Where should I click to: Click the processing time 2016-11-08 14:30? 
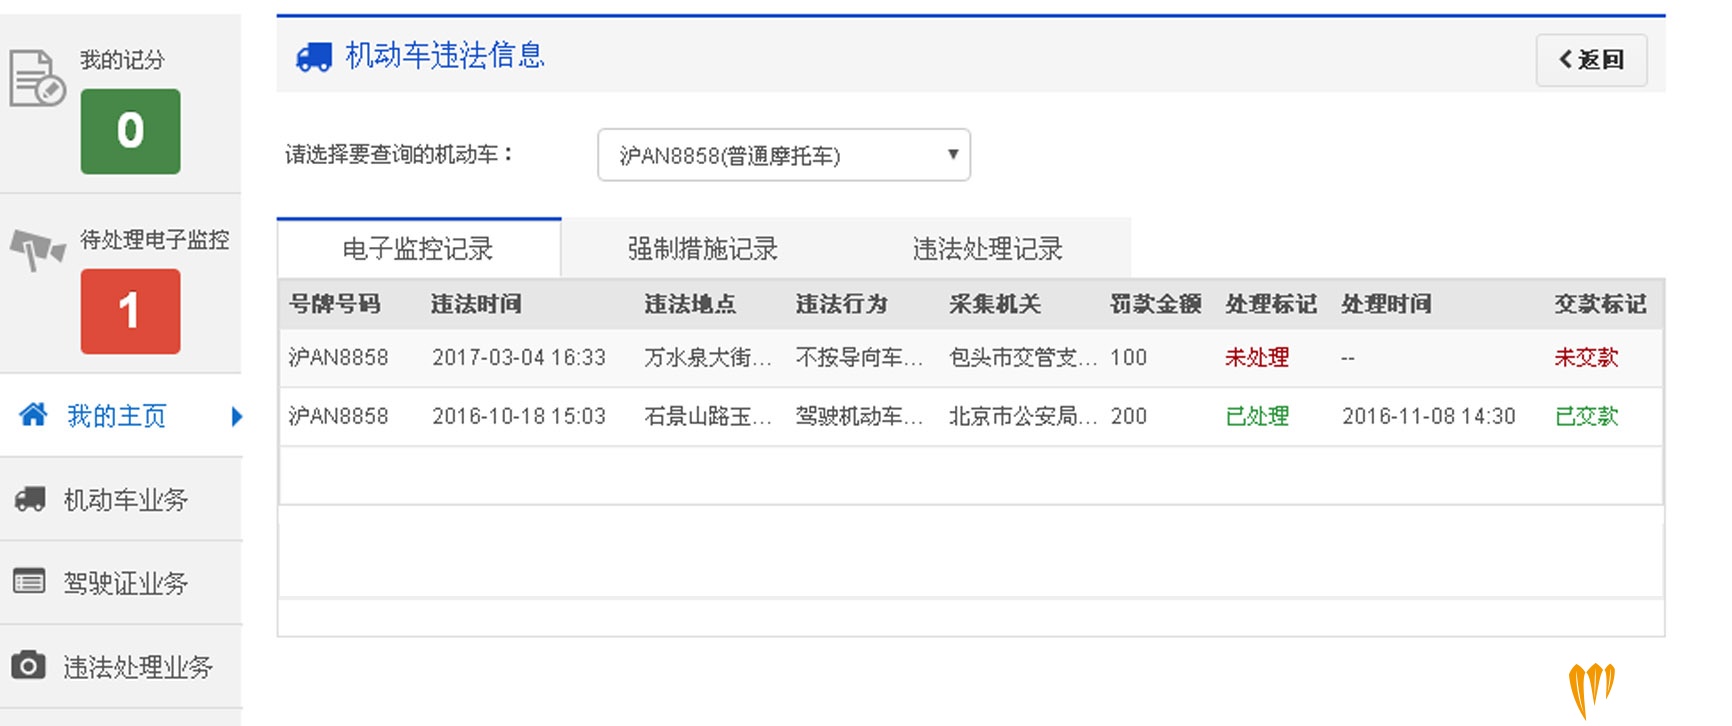(1429, 416)
